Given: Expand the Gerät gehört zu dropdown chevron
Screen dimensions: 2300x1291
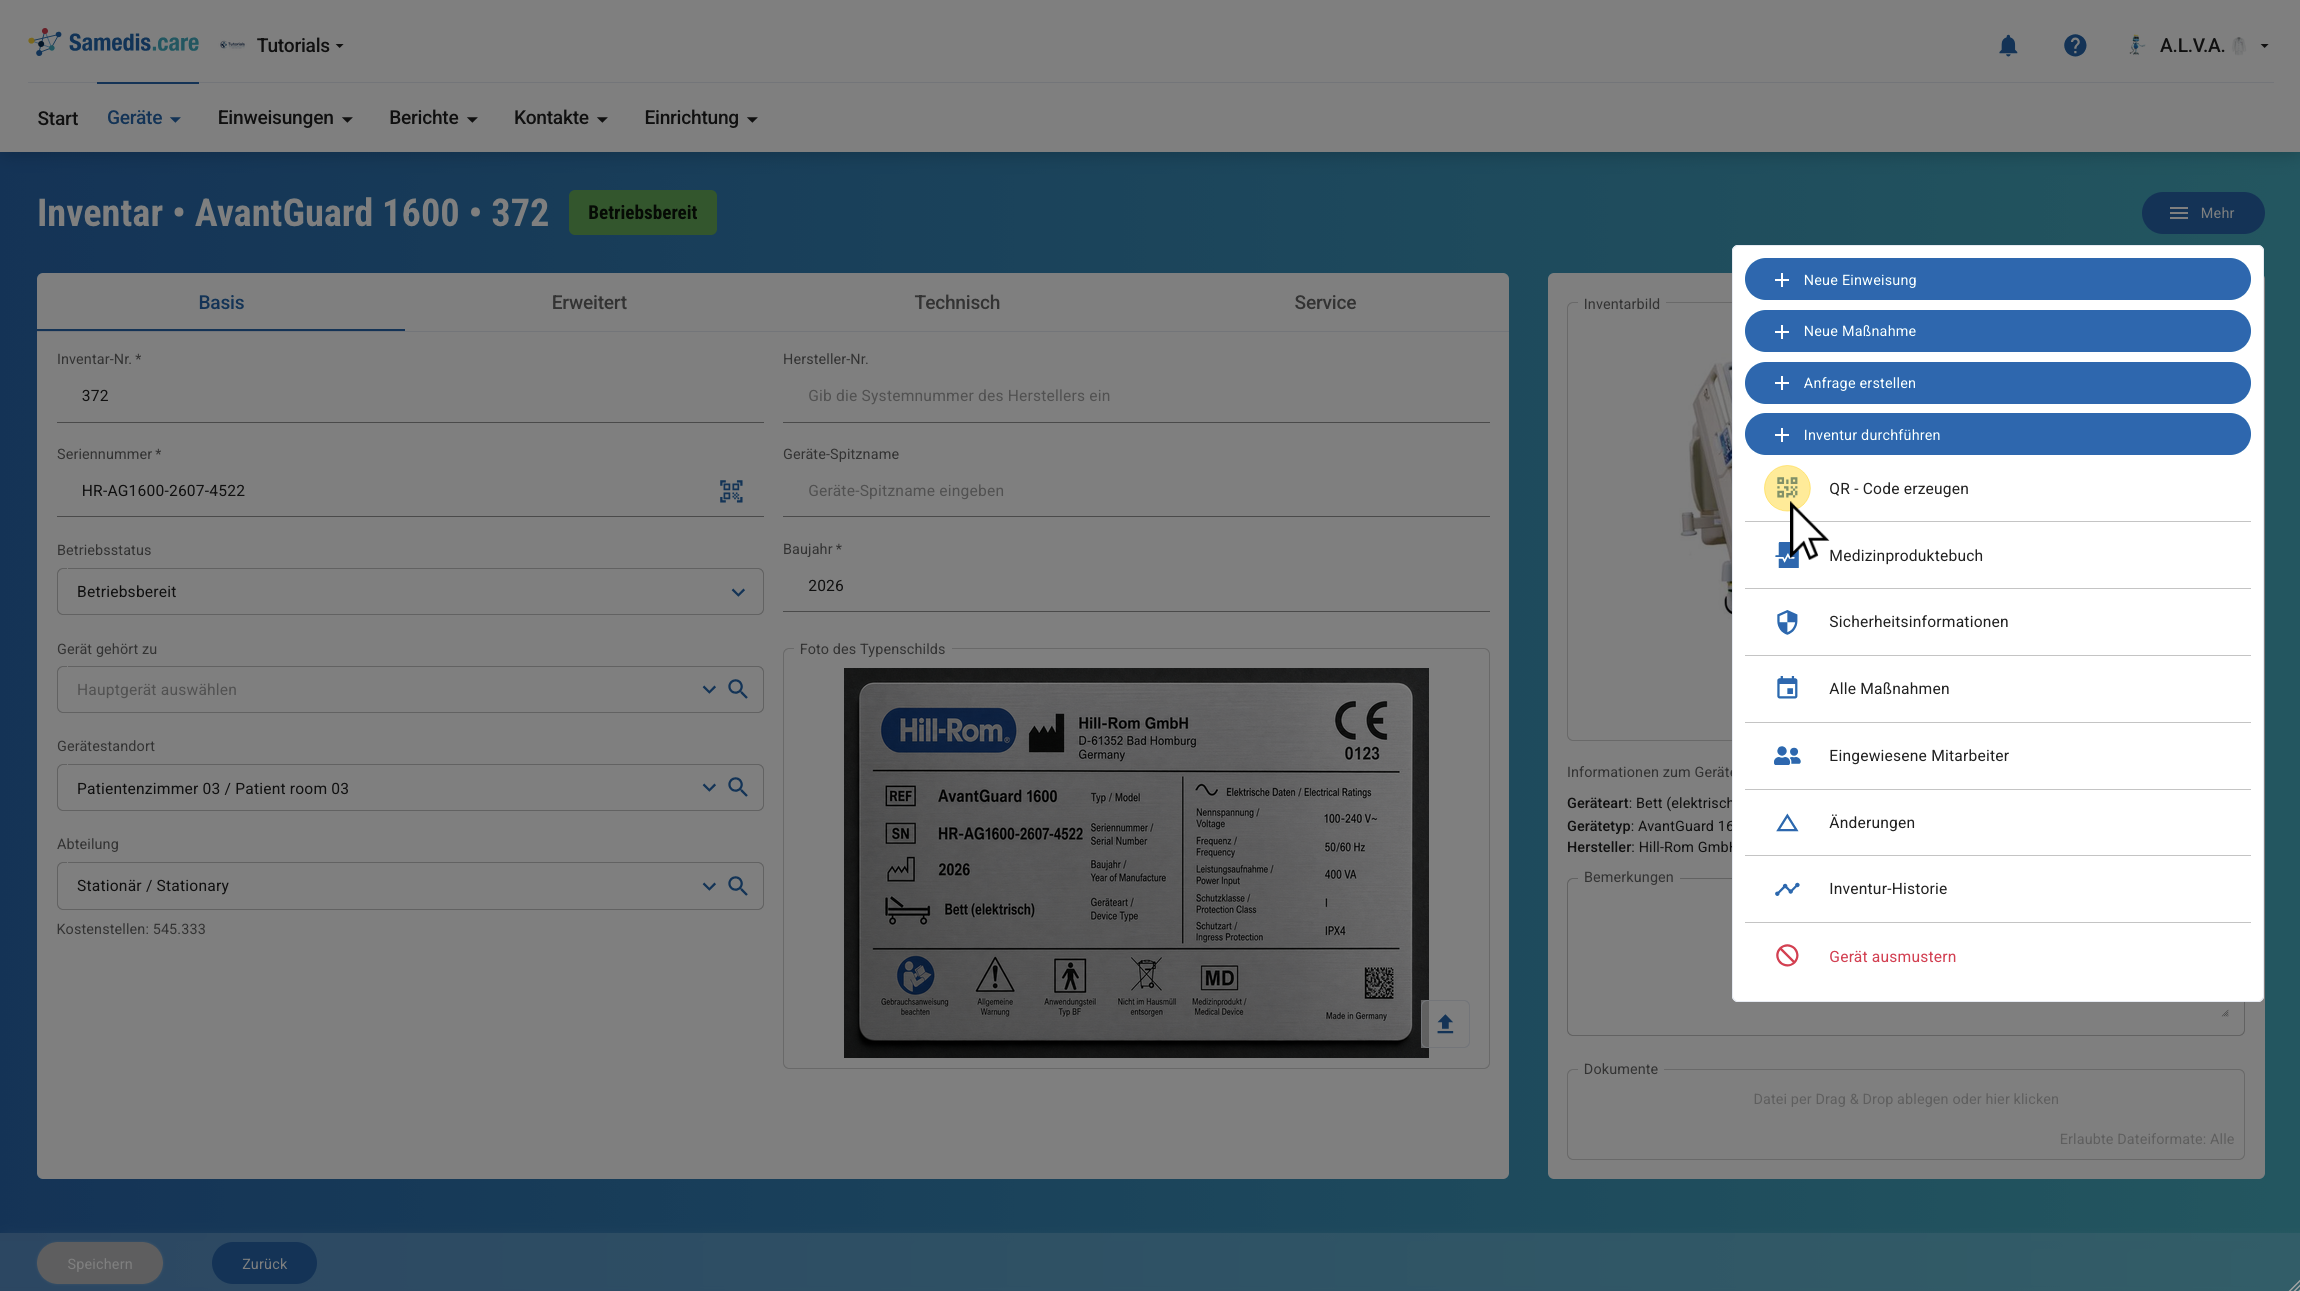Looking at the screenshot, I should [x=709, y=689].
